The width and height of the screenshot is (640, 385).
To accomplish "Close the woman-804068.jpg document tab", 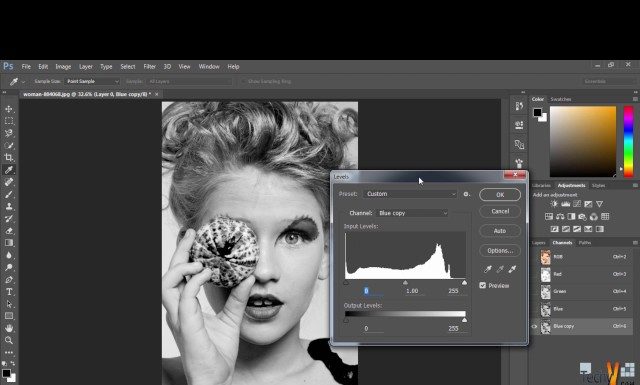I will tap(157, 94).
